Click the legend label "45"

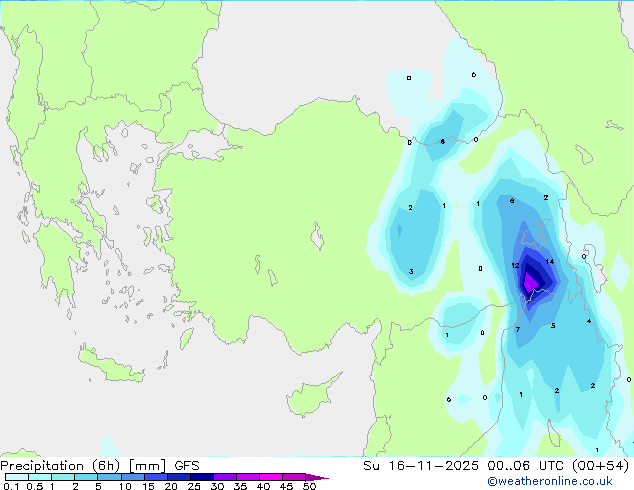click(286, 486)
